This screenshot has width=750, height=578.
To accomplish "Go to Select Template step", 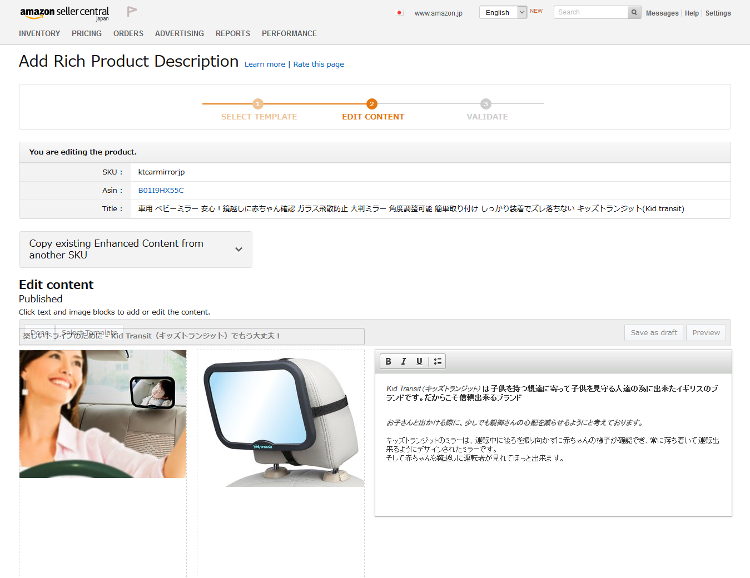I will (258, 110).
